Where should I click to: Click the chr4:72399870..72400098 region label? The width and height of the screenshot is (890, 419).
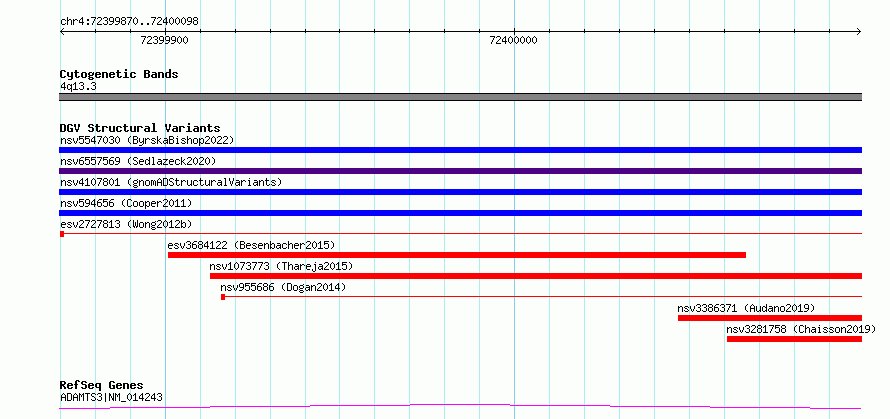[129, 21]
